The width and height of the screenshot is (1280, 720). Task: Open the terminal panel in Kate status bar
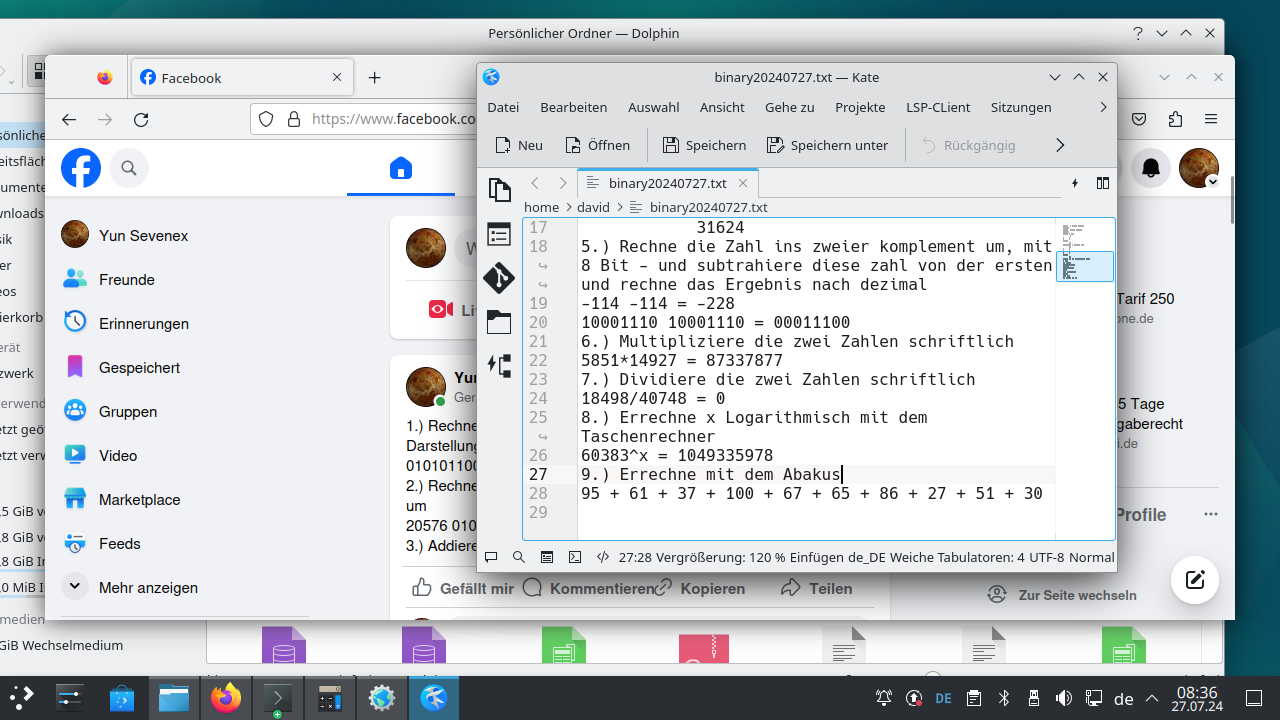[575, 557]
